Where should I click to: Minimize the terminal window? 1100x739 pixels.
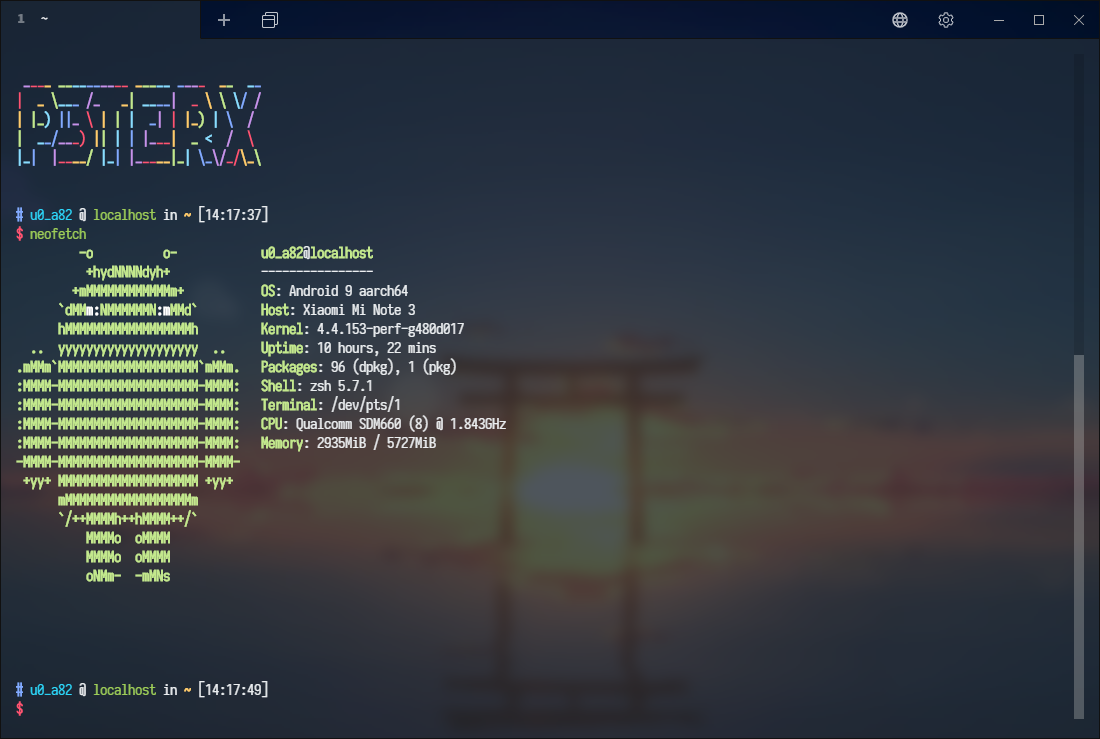click(998, 20)
